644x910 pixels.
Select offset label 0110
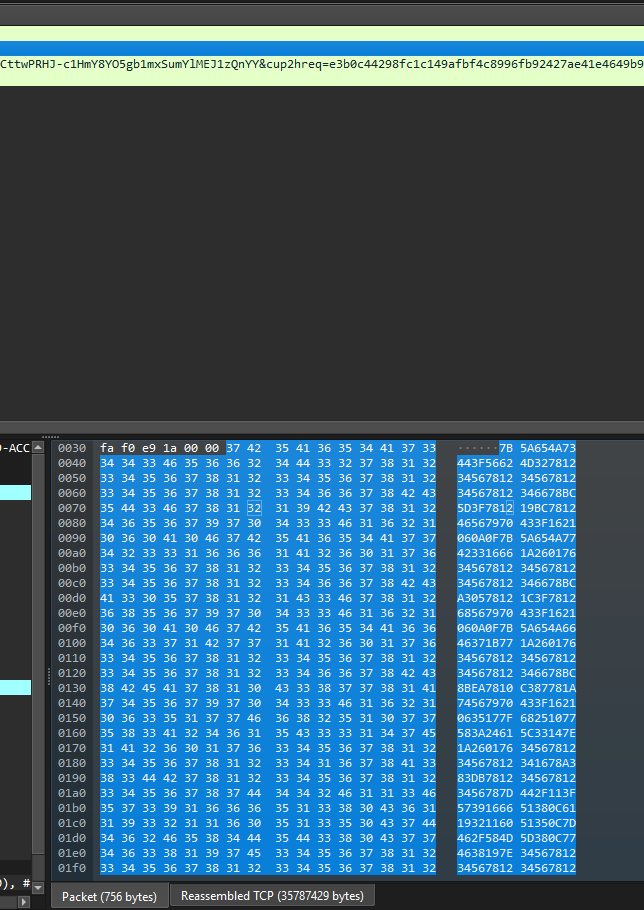point(72,658)
